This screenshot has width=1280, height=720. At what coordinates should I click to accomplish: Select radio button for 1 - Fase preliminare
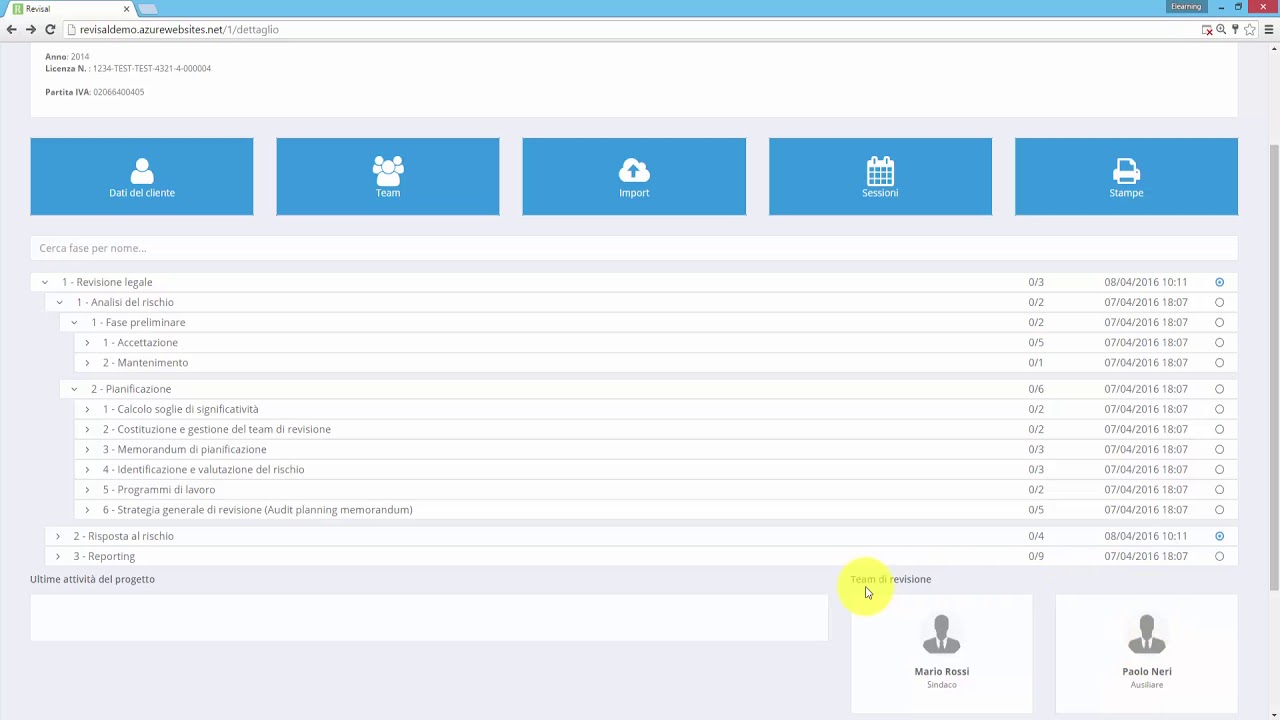pos(1219,322)
